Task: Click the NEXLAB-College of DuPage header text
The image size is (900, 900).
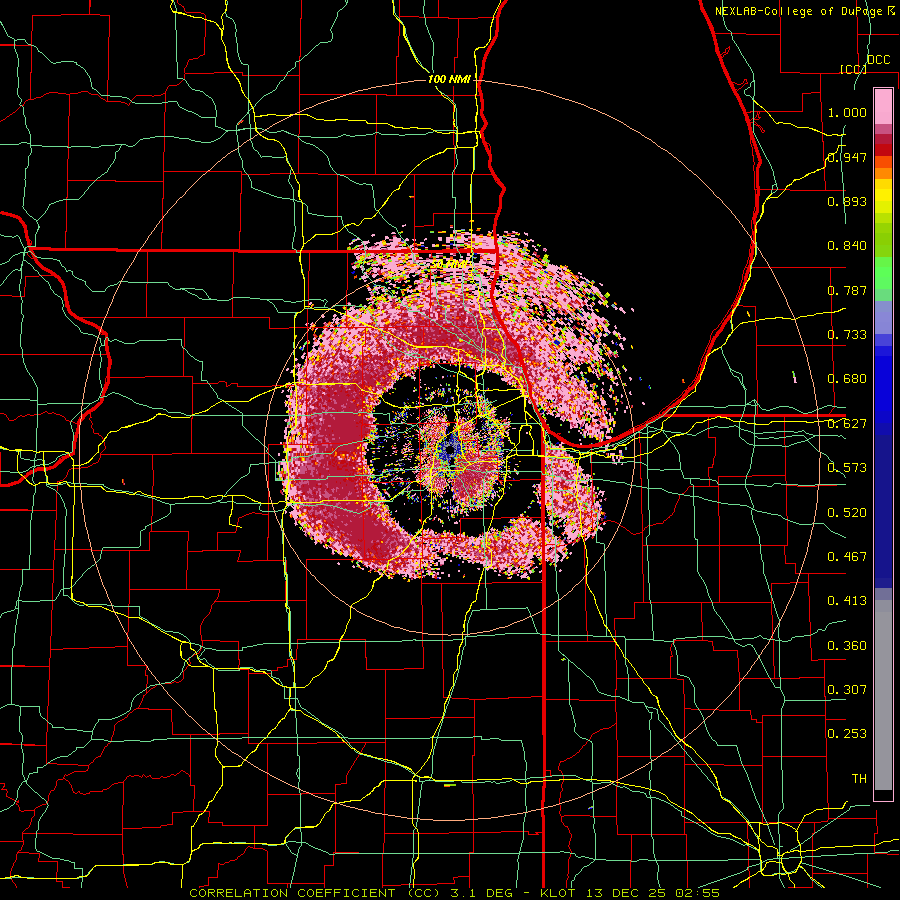Action: click(x=804, y=11)
